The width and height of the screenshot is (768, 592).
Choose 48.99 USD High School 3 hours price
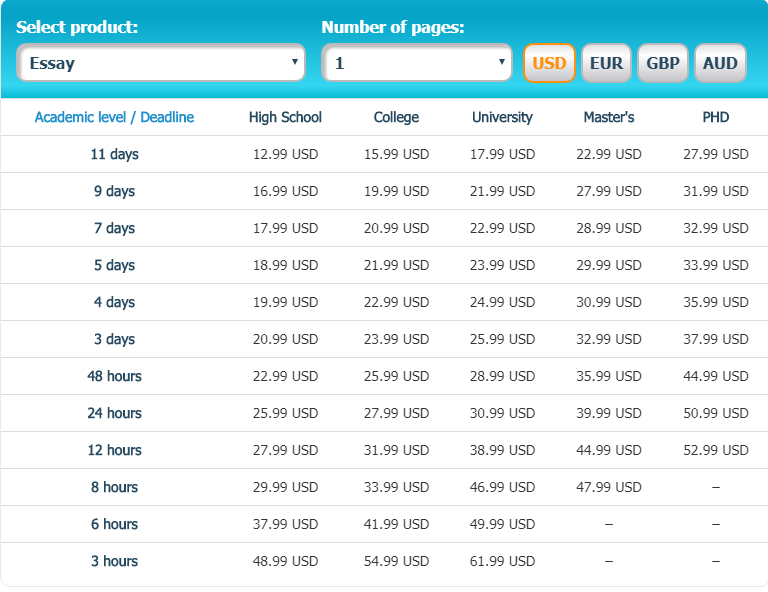285,561
